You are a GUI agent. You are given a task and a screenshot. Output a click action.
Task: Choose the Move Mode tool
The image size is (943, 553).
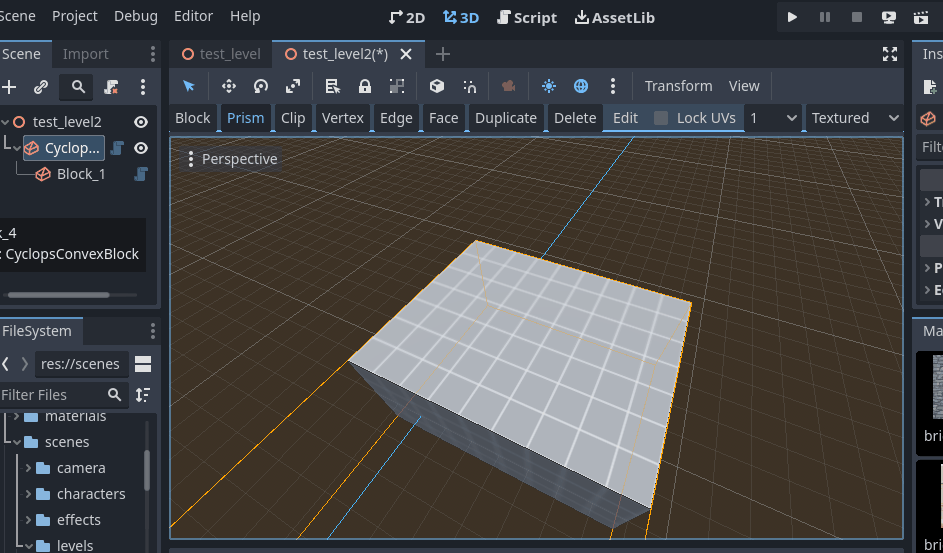pos(229,86)
